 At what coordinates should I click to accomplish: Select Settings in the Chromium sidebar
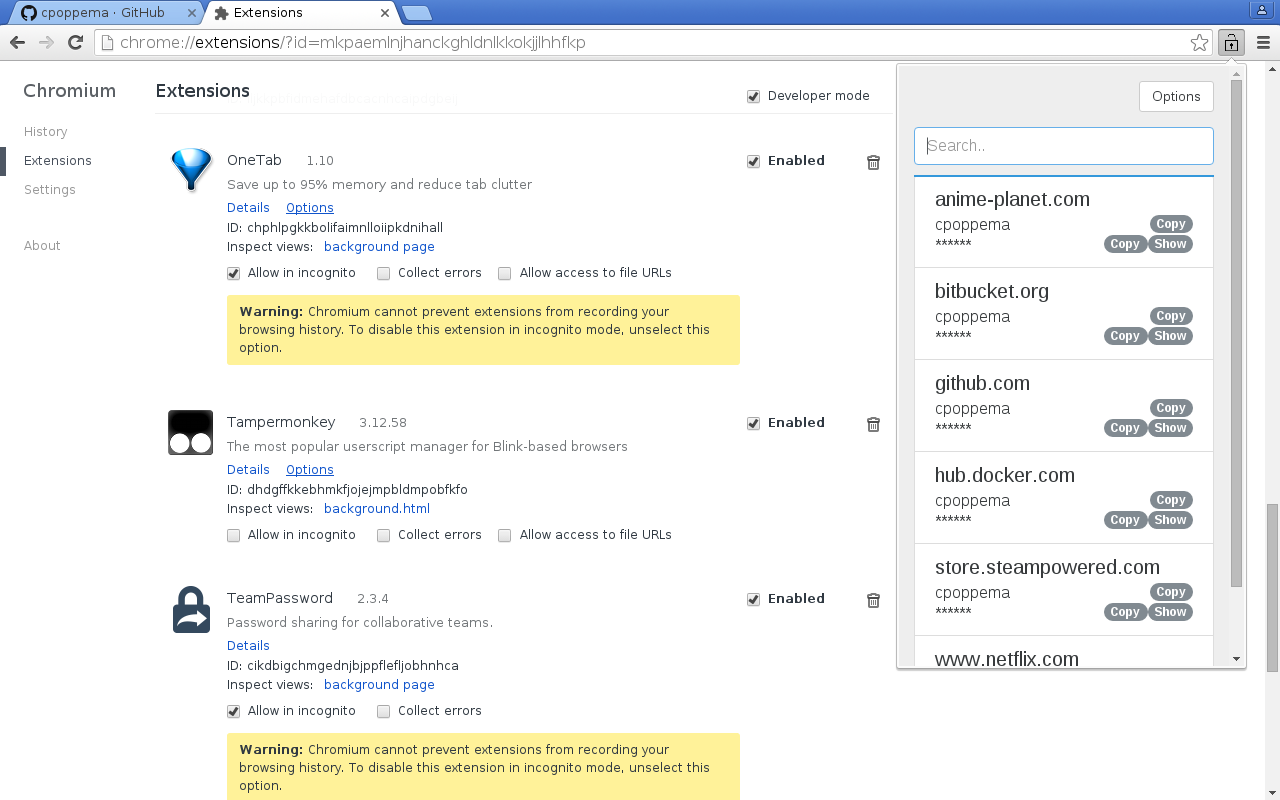pos(50,189)
